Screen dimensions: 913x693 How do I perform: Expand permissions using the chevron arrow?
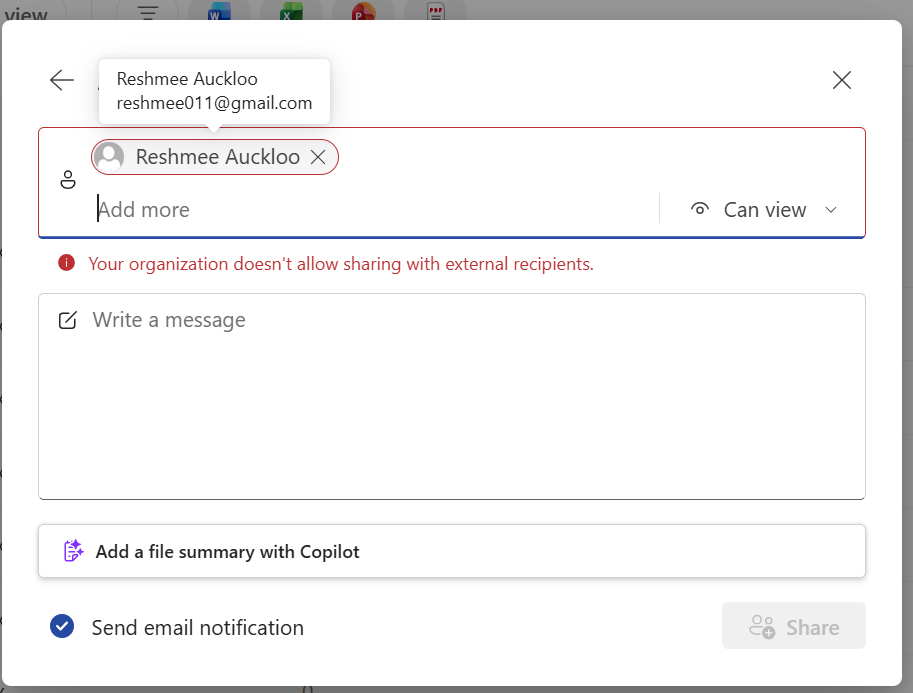(831, 210)
